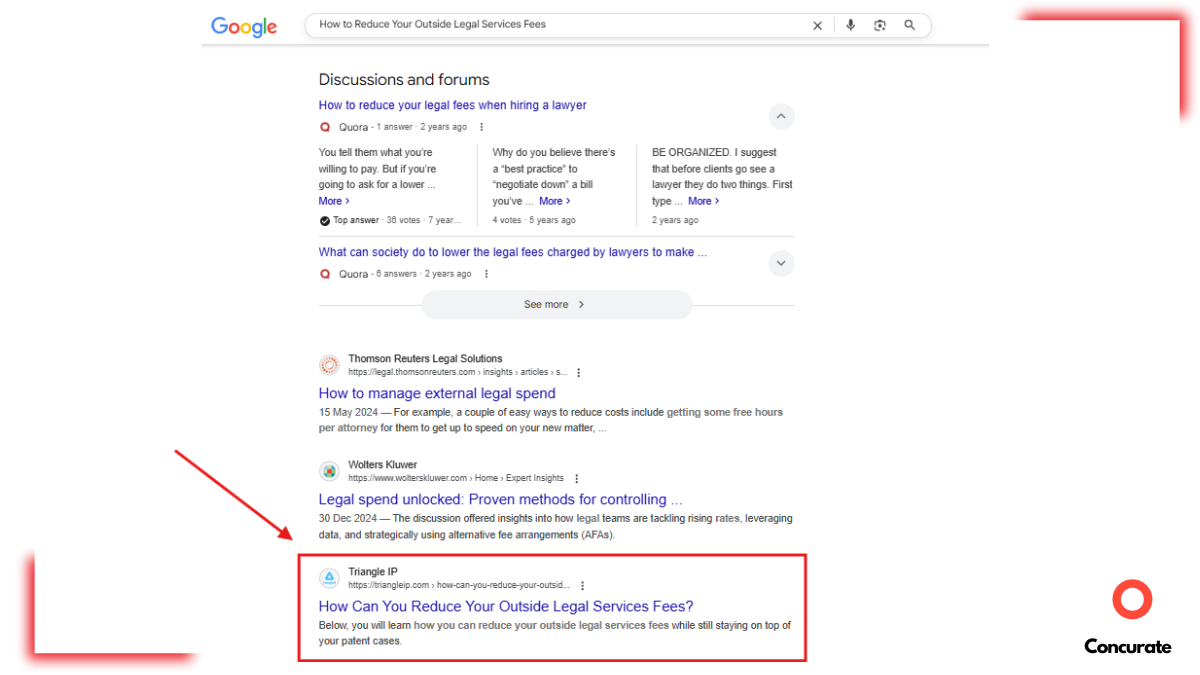The height and width of the screenshot is (675, 1200).
Task: Click the Wolters Kluwer favicon
Action: 329,471
